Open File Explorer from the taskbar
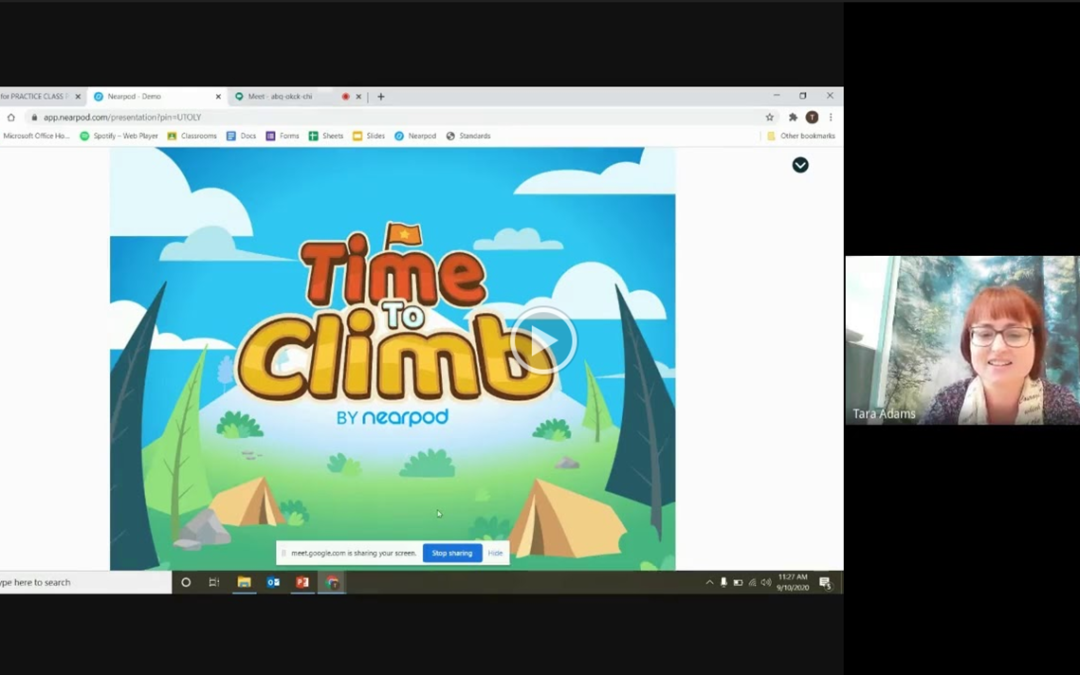The height and width of the screenshot is (675, 1080). click(x=244, y=582)
